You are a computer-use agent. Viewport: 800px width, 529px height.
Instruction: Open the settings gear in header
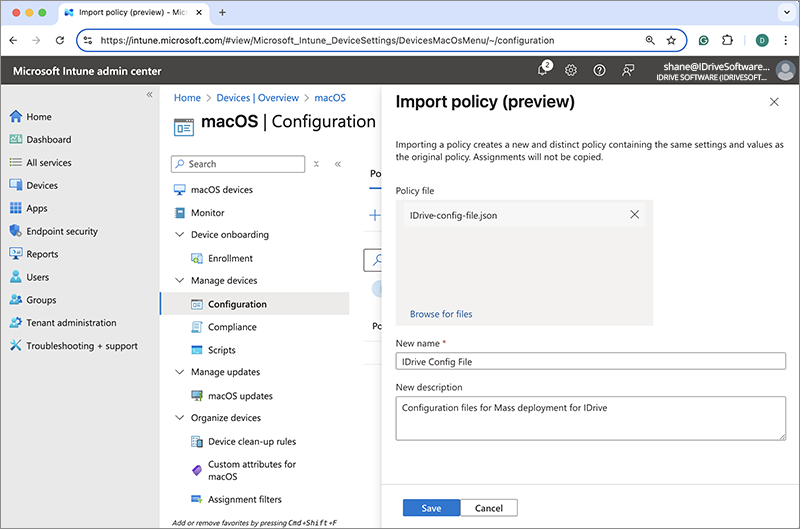(571, 70)
